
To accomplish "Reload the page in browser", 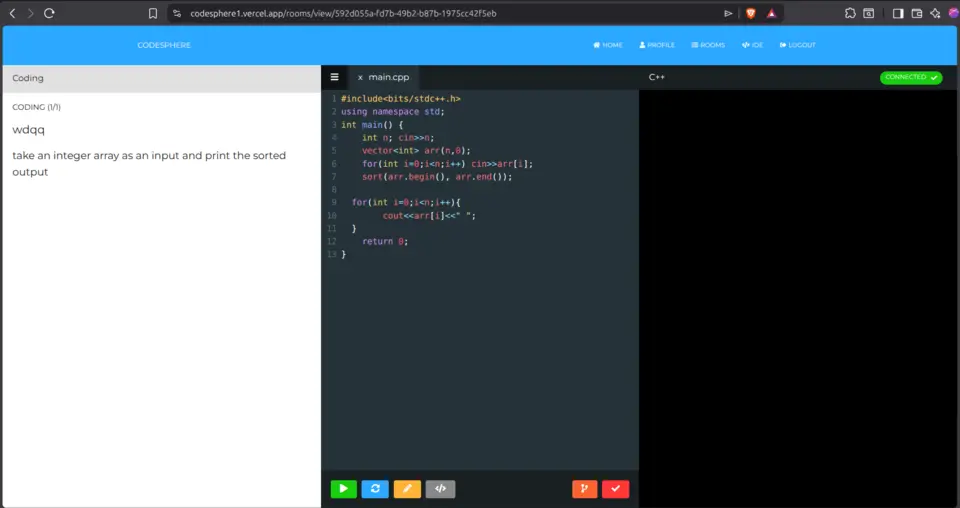I will click(50, 13).
